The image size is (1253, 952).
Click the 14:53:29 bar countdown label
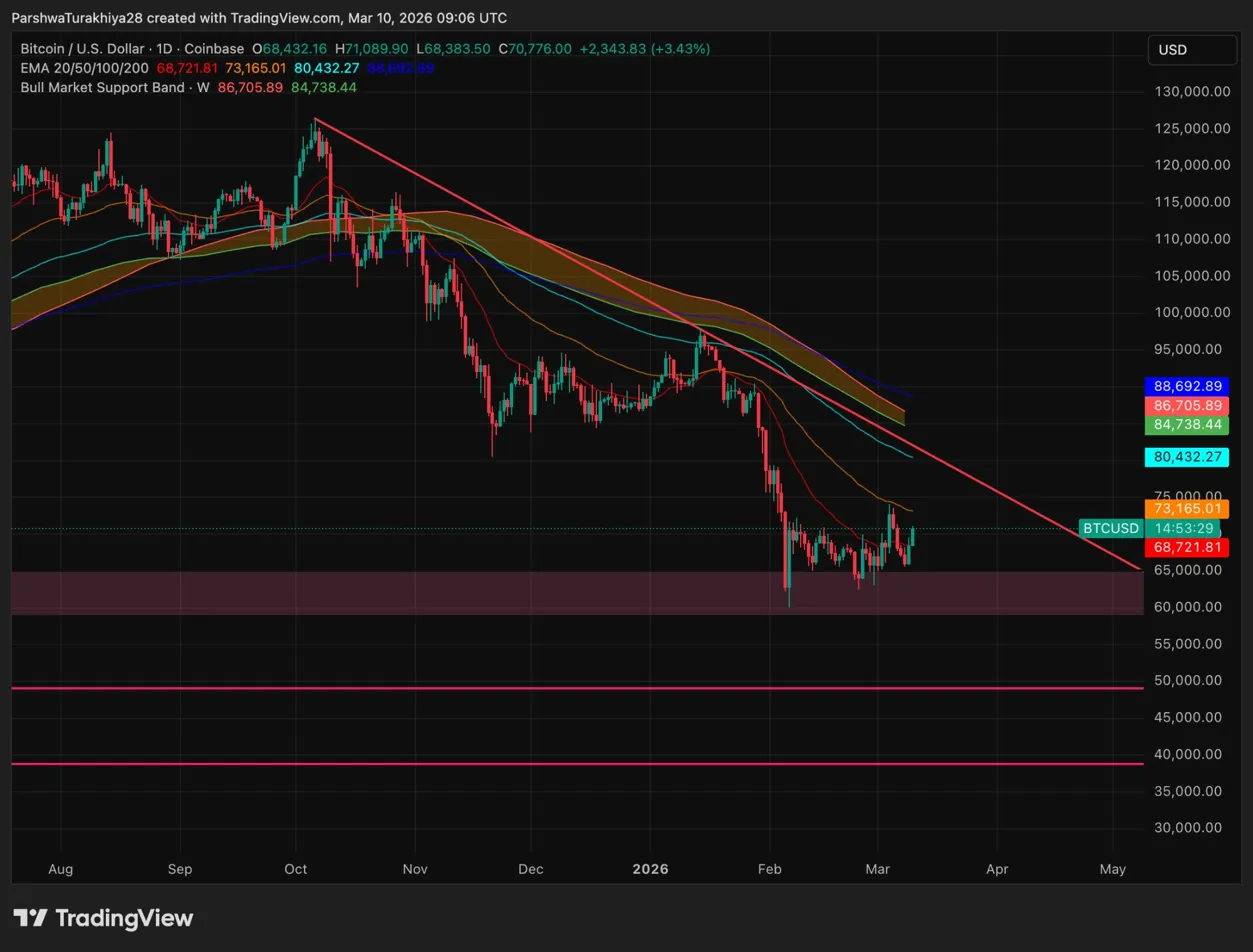tap(1188, 528)
